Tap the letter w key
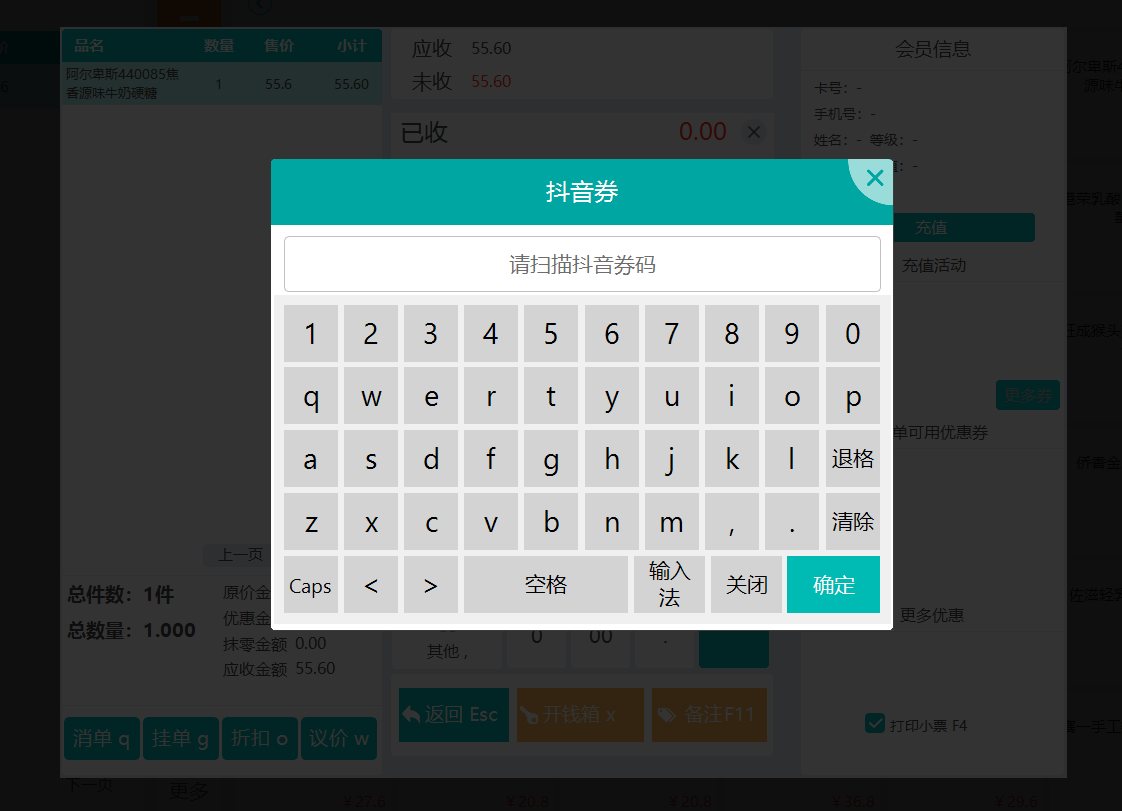This screenshot has width=1122, height=811. coord(371,396)
